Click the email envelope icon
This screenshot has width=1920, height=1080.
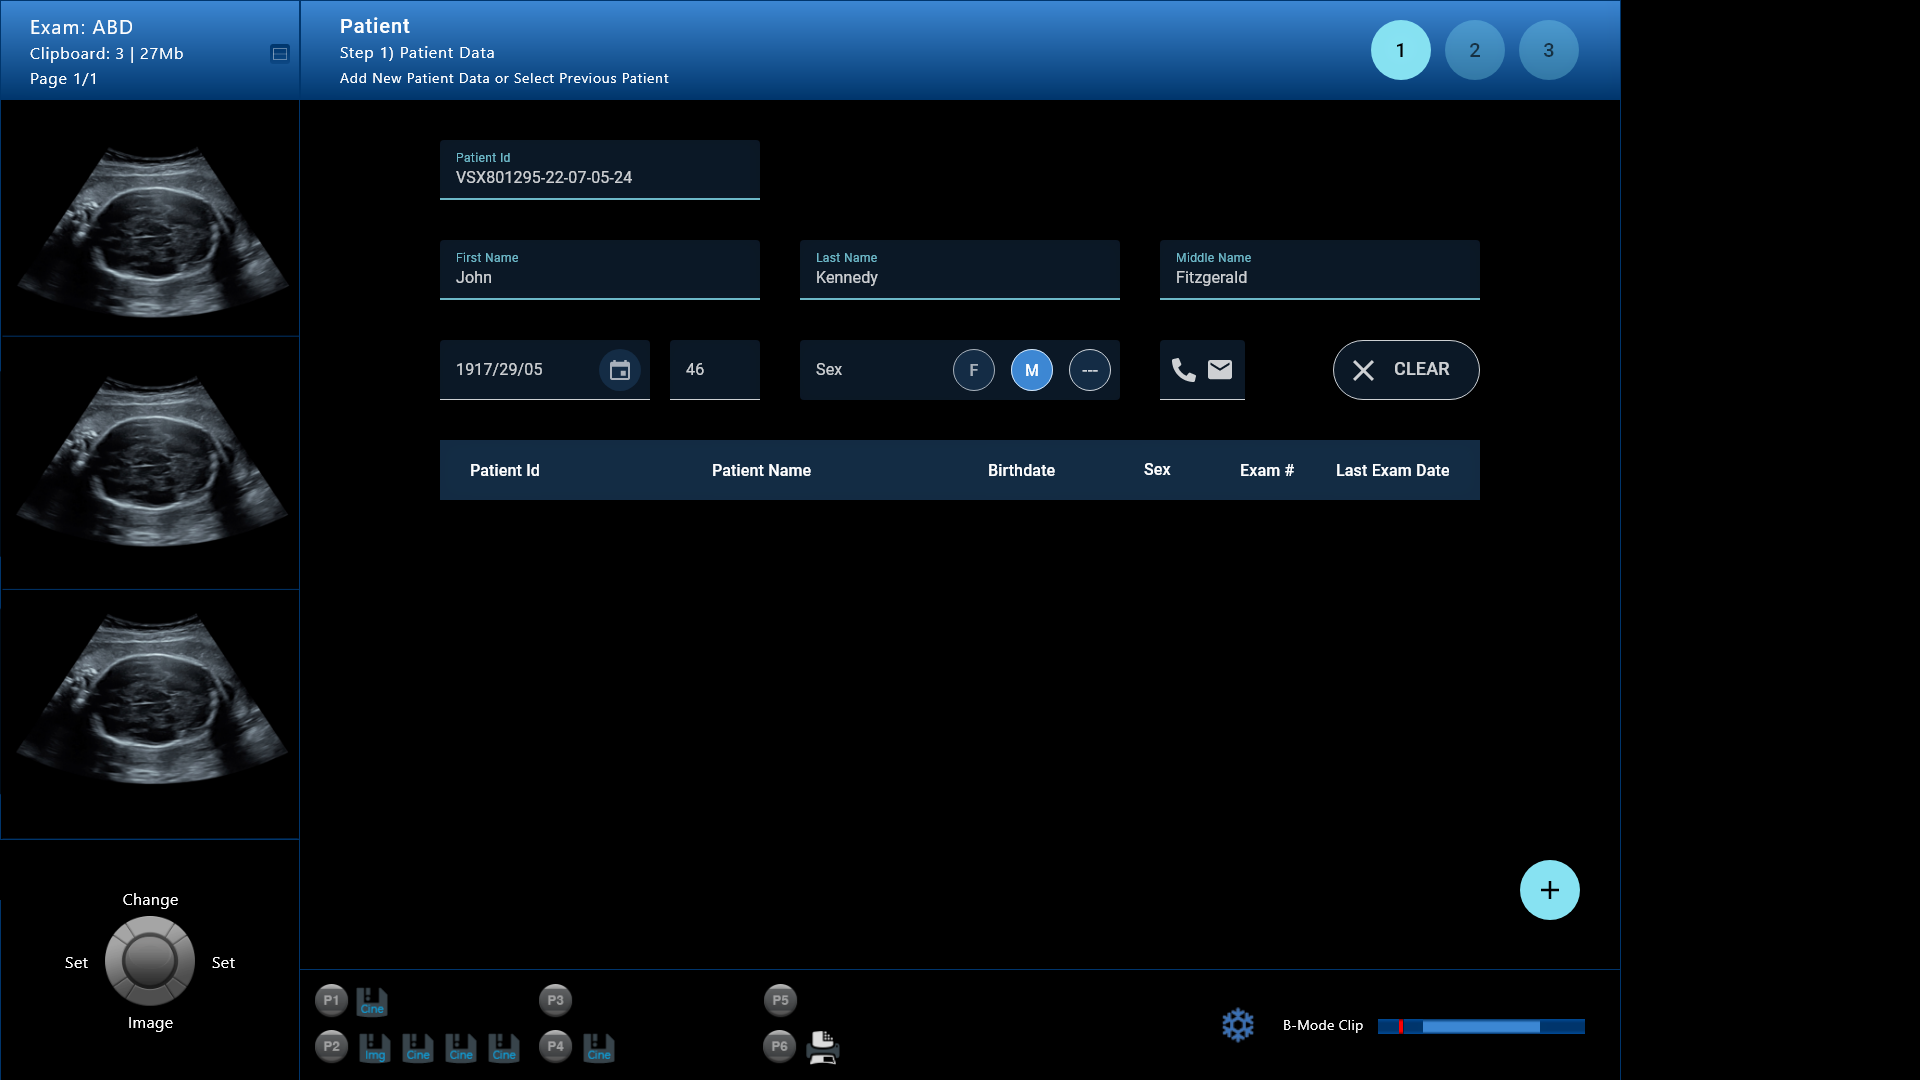tap(1220, 370)
